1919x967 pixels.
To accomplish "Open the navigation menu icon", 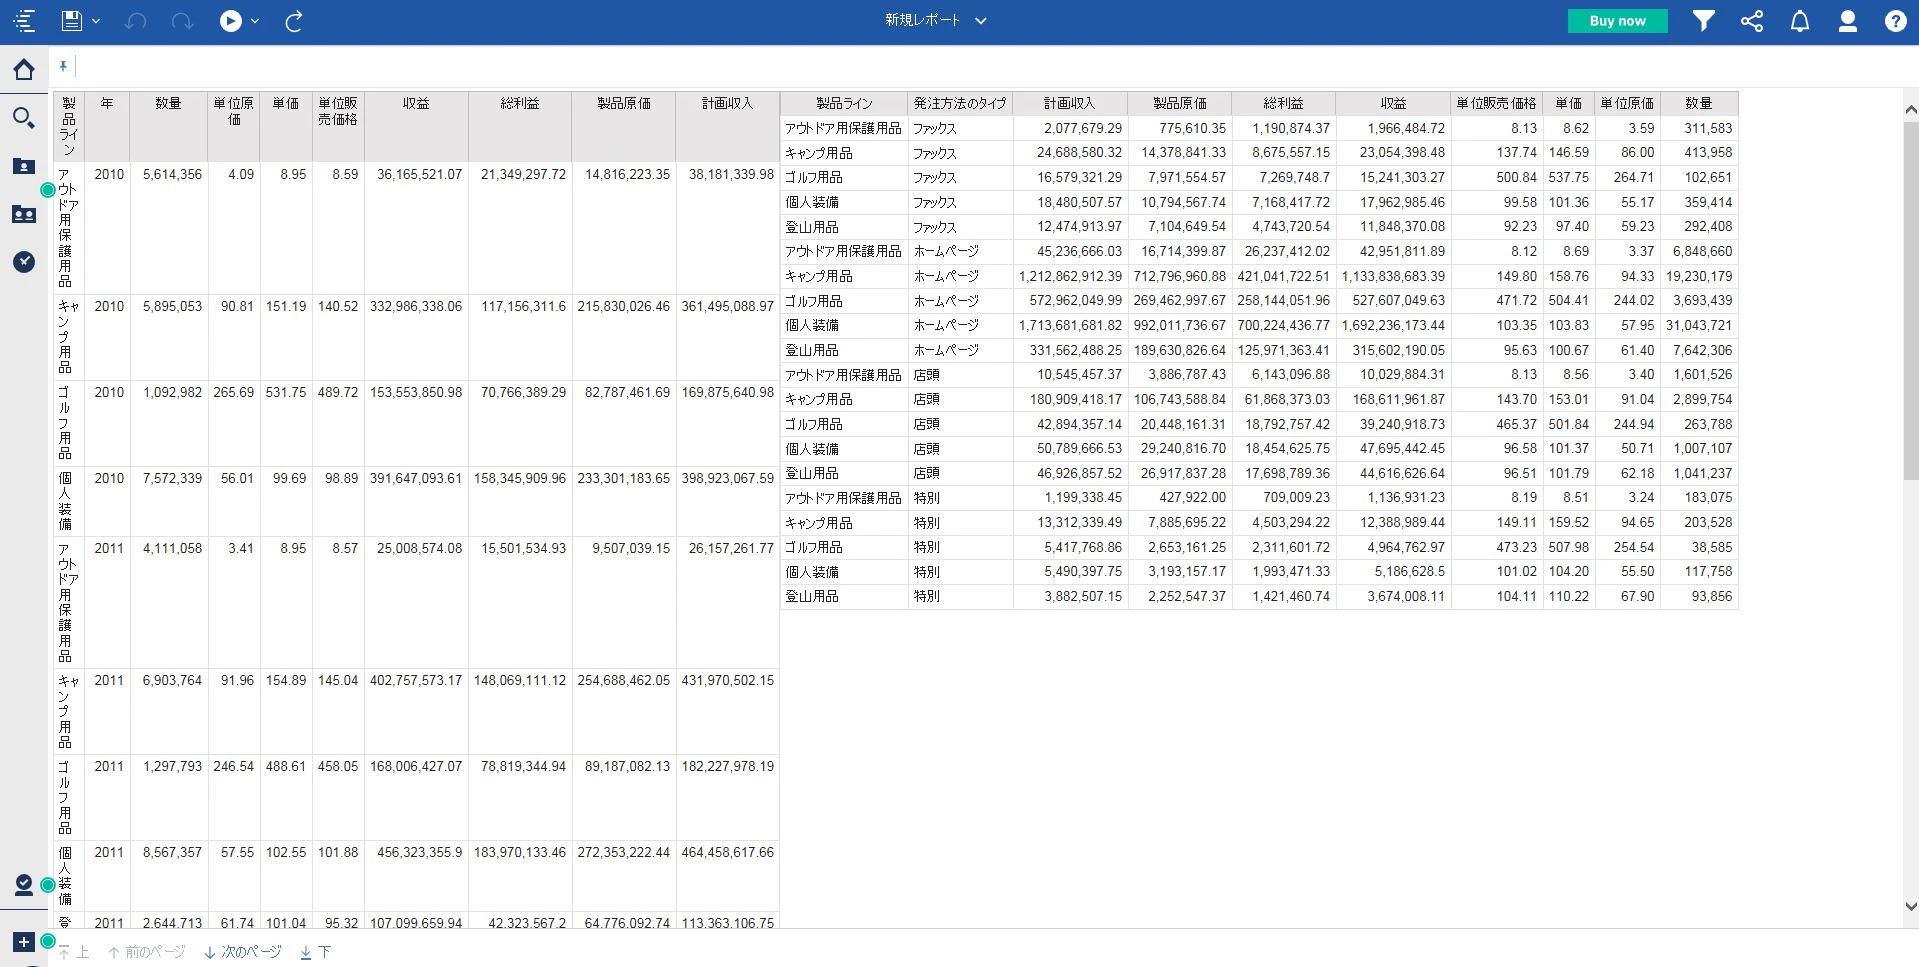I will [x=24, y=21].
